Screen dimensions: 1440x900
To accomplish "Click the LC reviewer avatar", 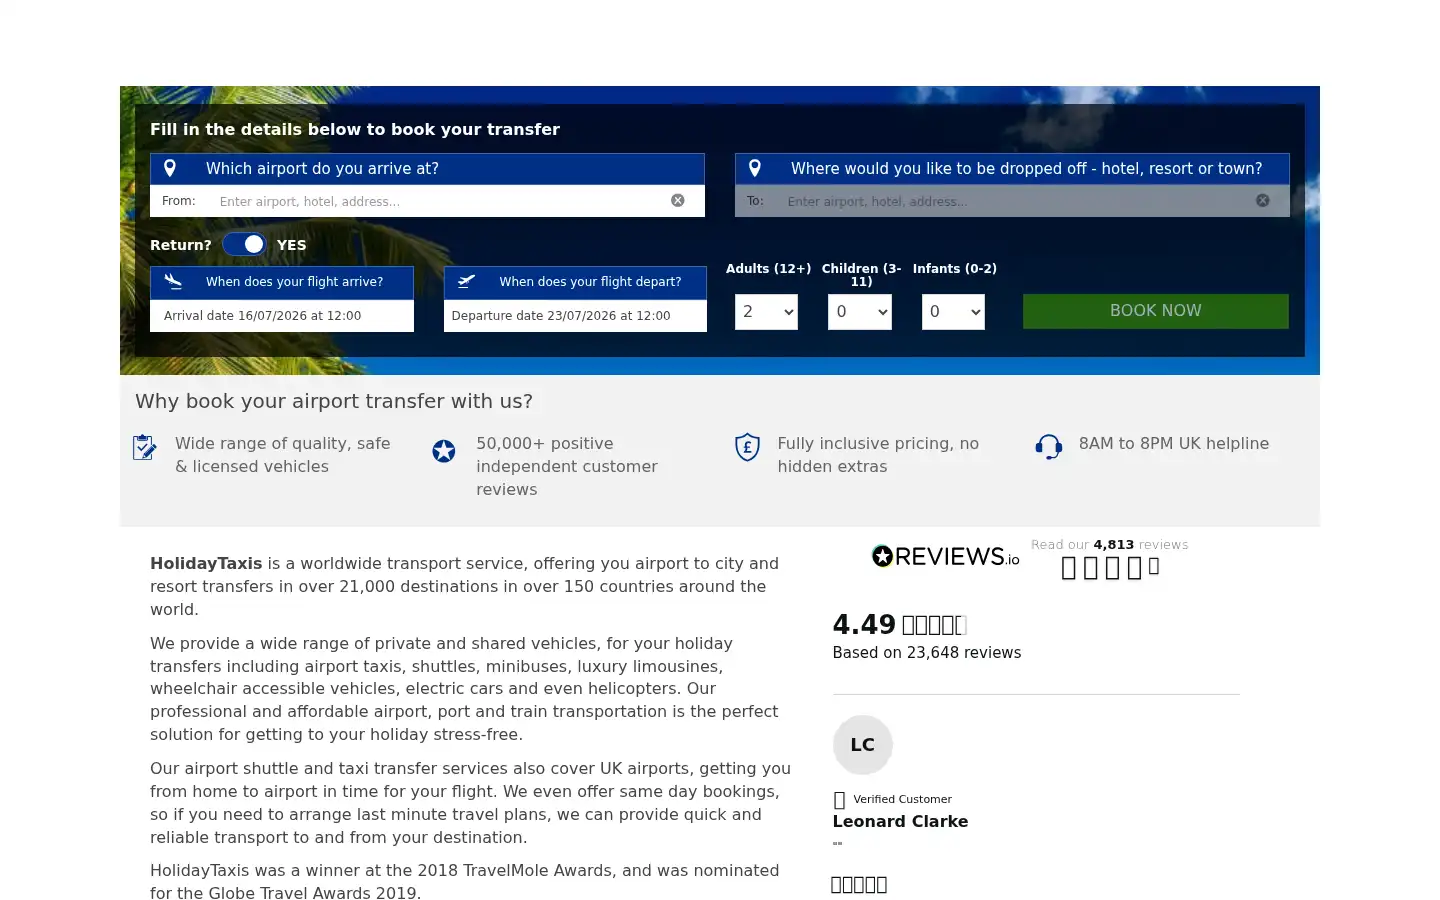I will pyautogui.click(x=863, y=745).
